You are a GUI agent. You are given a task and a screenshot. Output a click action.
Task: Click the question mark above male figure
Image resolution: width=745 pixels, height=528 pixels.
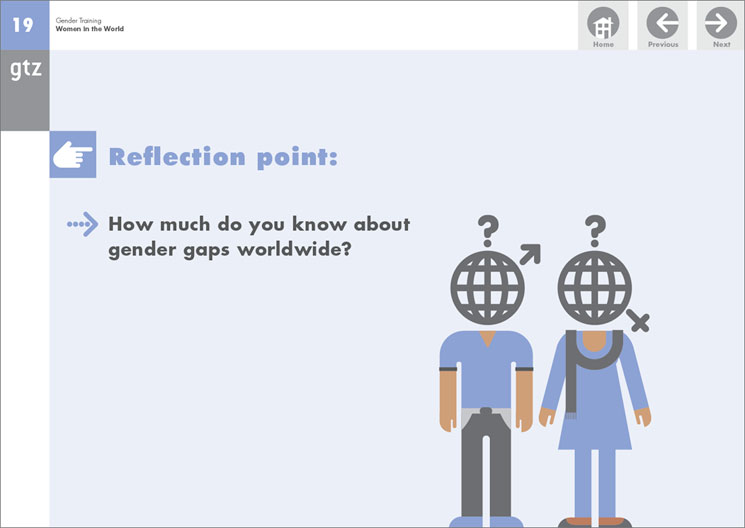488,231
